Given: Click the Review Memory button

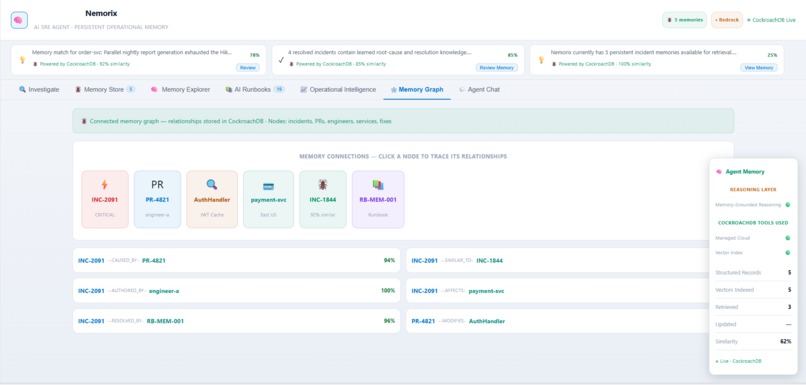Looking at the screenshot, I should (x=497, y=68).
